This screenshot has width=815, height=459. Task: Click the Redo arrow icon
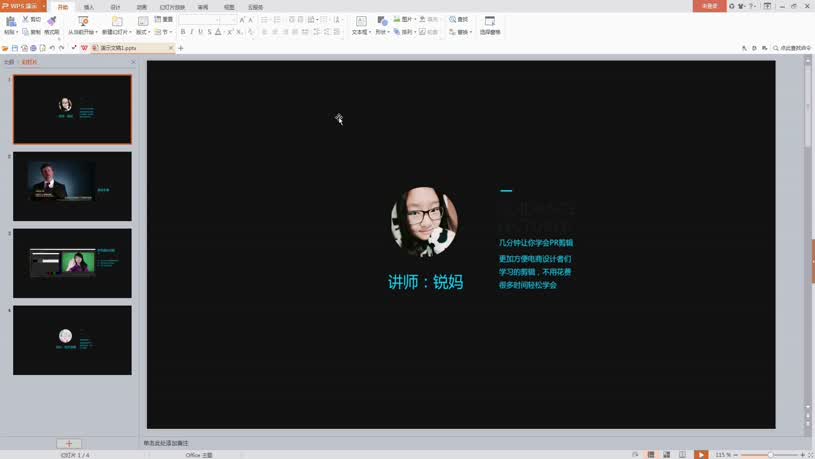click(x=61, y=48)
